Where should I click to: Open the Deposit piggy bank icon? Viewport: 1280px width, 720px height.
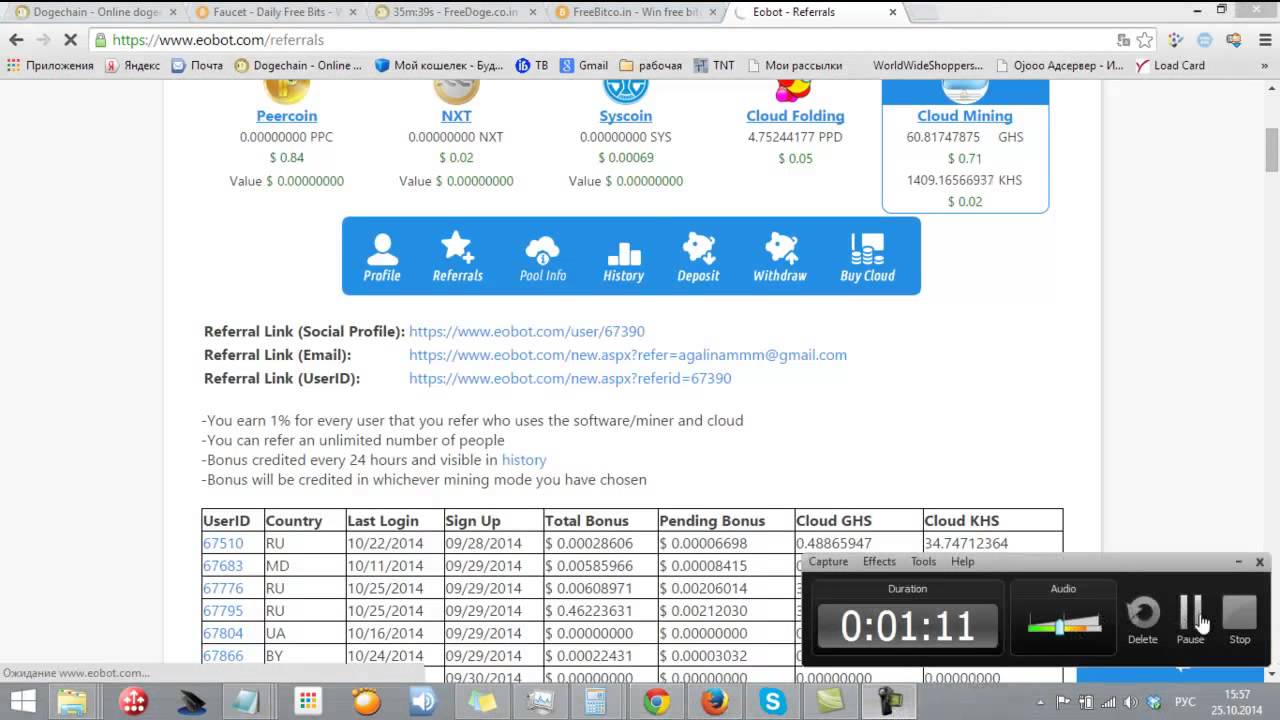click(x=698, y=257)
